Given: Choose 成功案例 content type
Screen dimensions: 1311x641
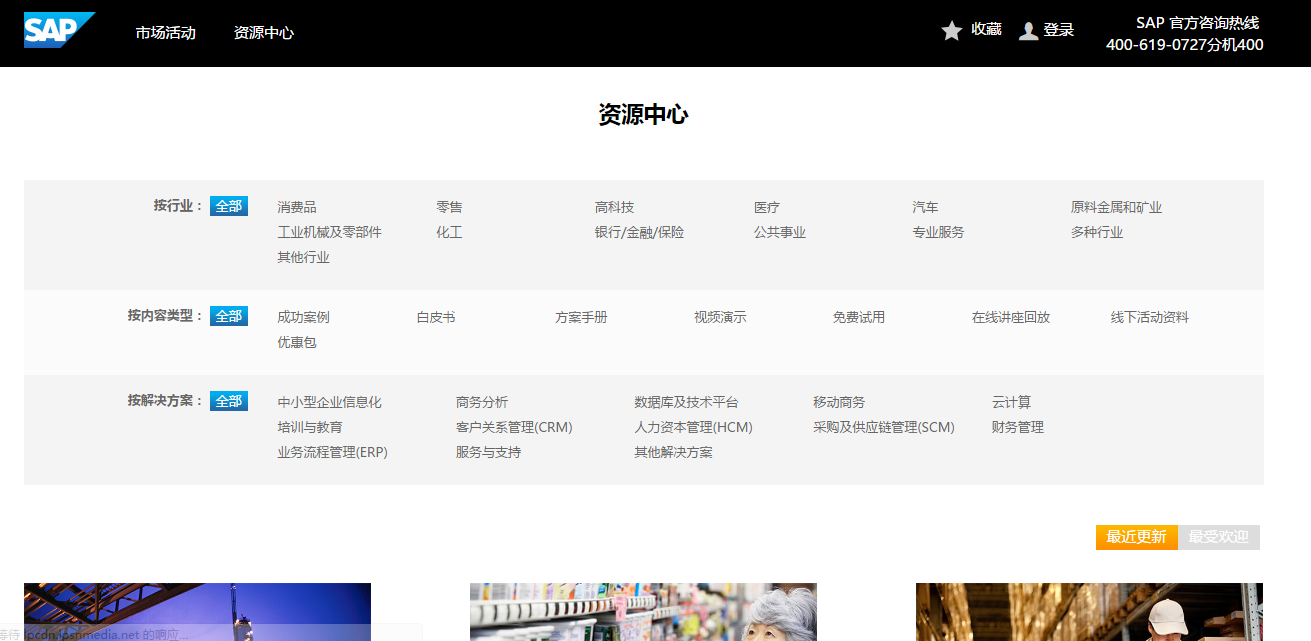Looking at the screenshot, I should 303,318.
